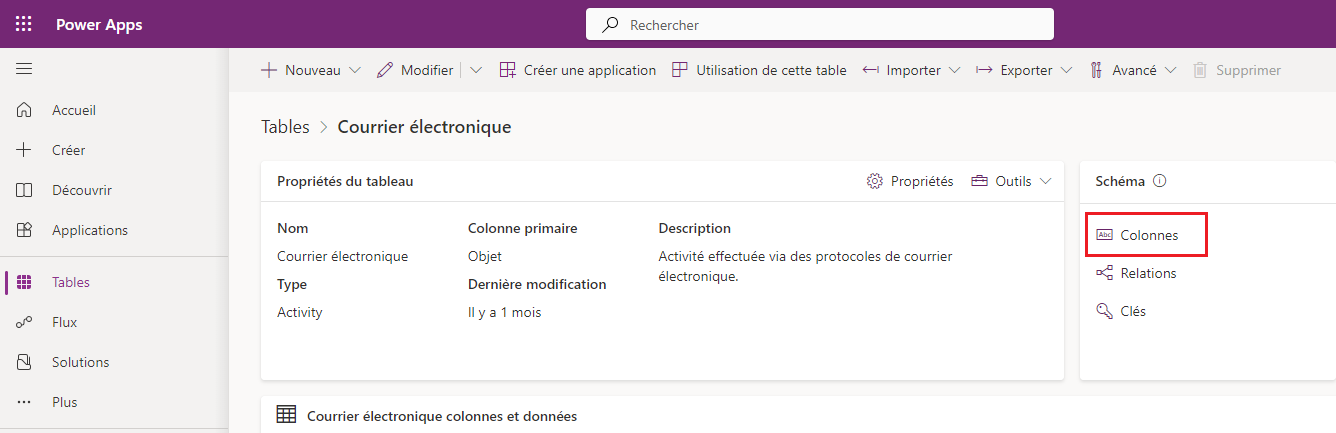Open the Accueil navigation item
Image resolution: width=1336 pixels, height=433 pixels.
114,110
